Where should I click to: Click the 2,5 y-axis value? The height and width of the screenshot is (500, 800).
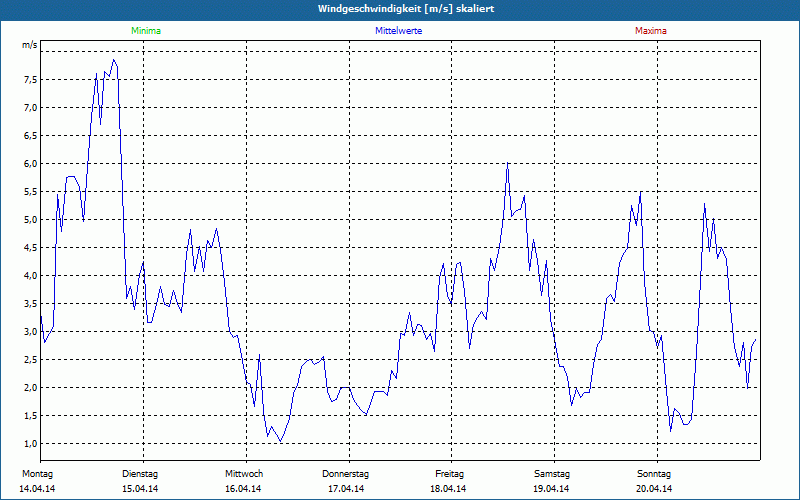[30, 360]
